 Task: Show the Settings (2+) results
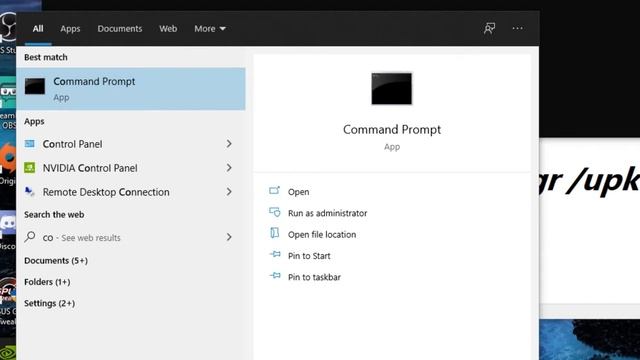pos(49,303)
